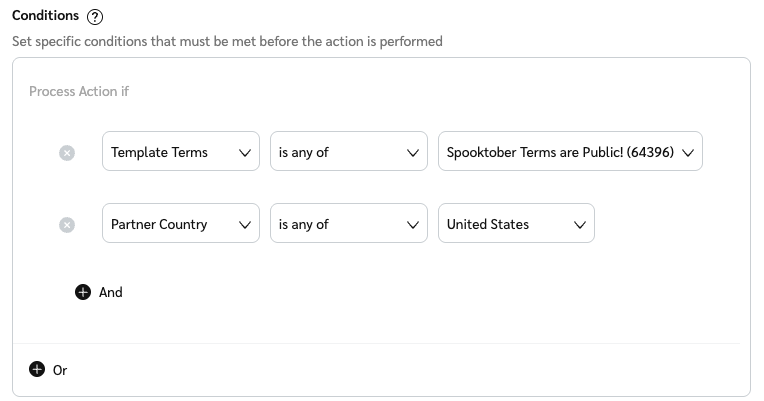
Task: Click the Conditions help question mark icon
Action: click(x=95, y=17)
